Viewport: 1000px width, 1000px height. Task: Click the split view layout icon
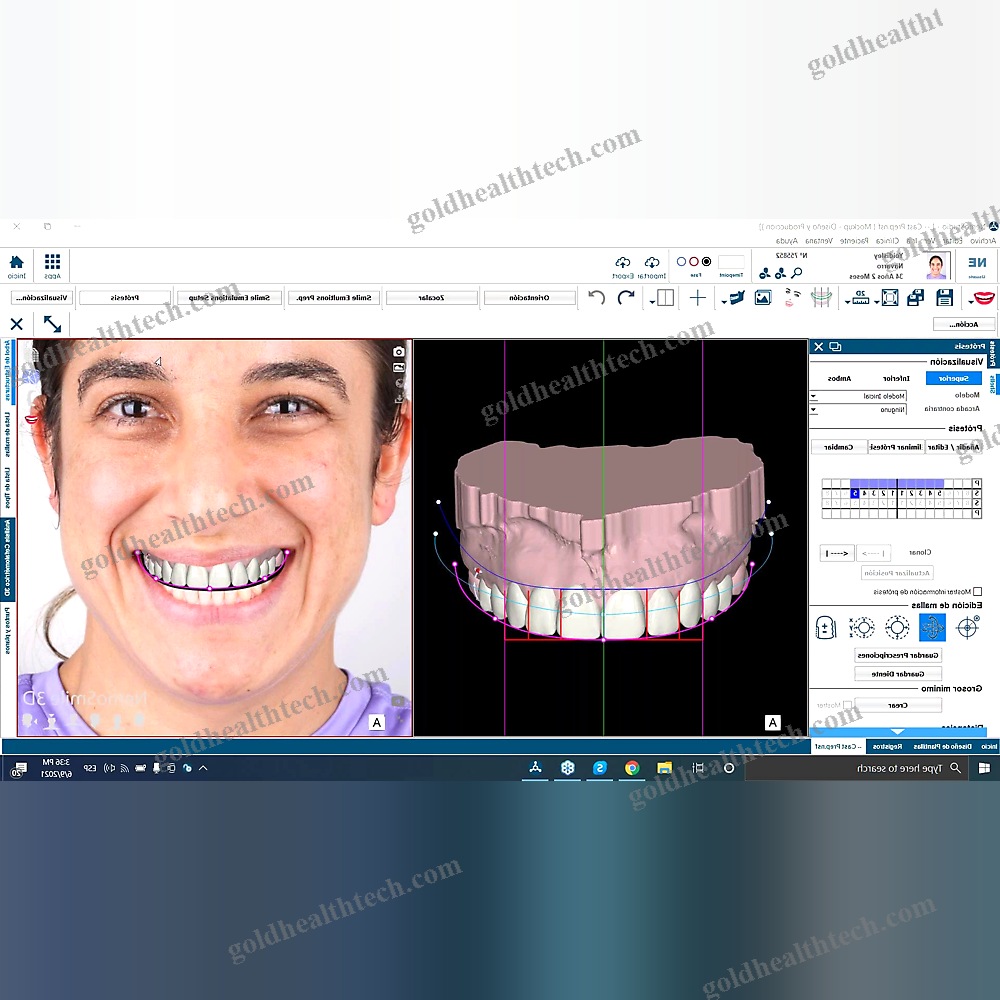665,298
